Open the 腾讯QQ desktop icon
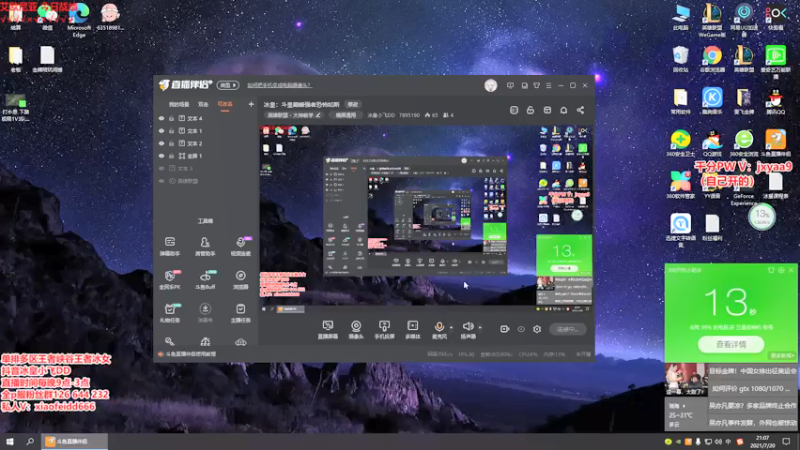 775,101
